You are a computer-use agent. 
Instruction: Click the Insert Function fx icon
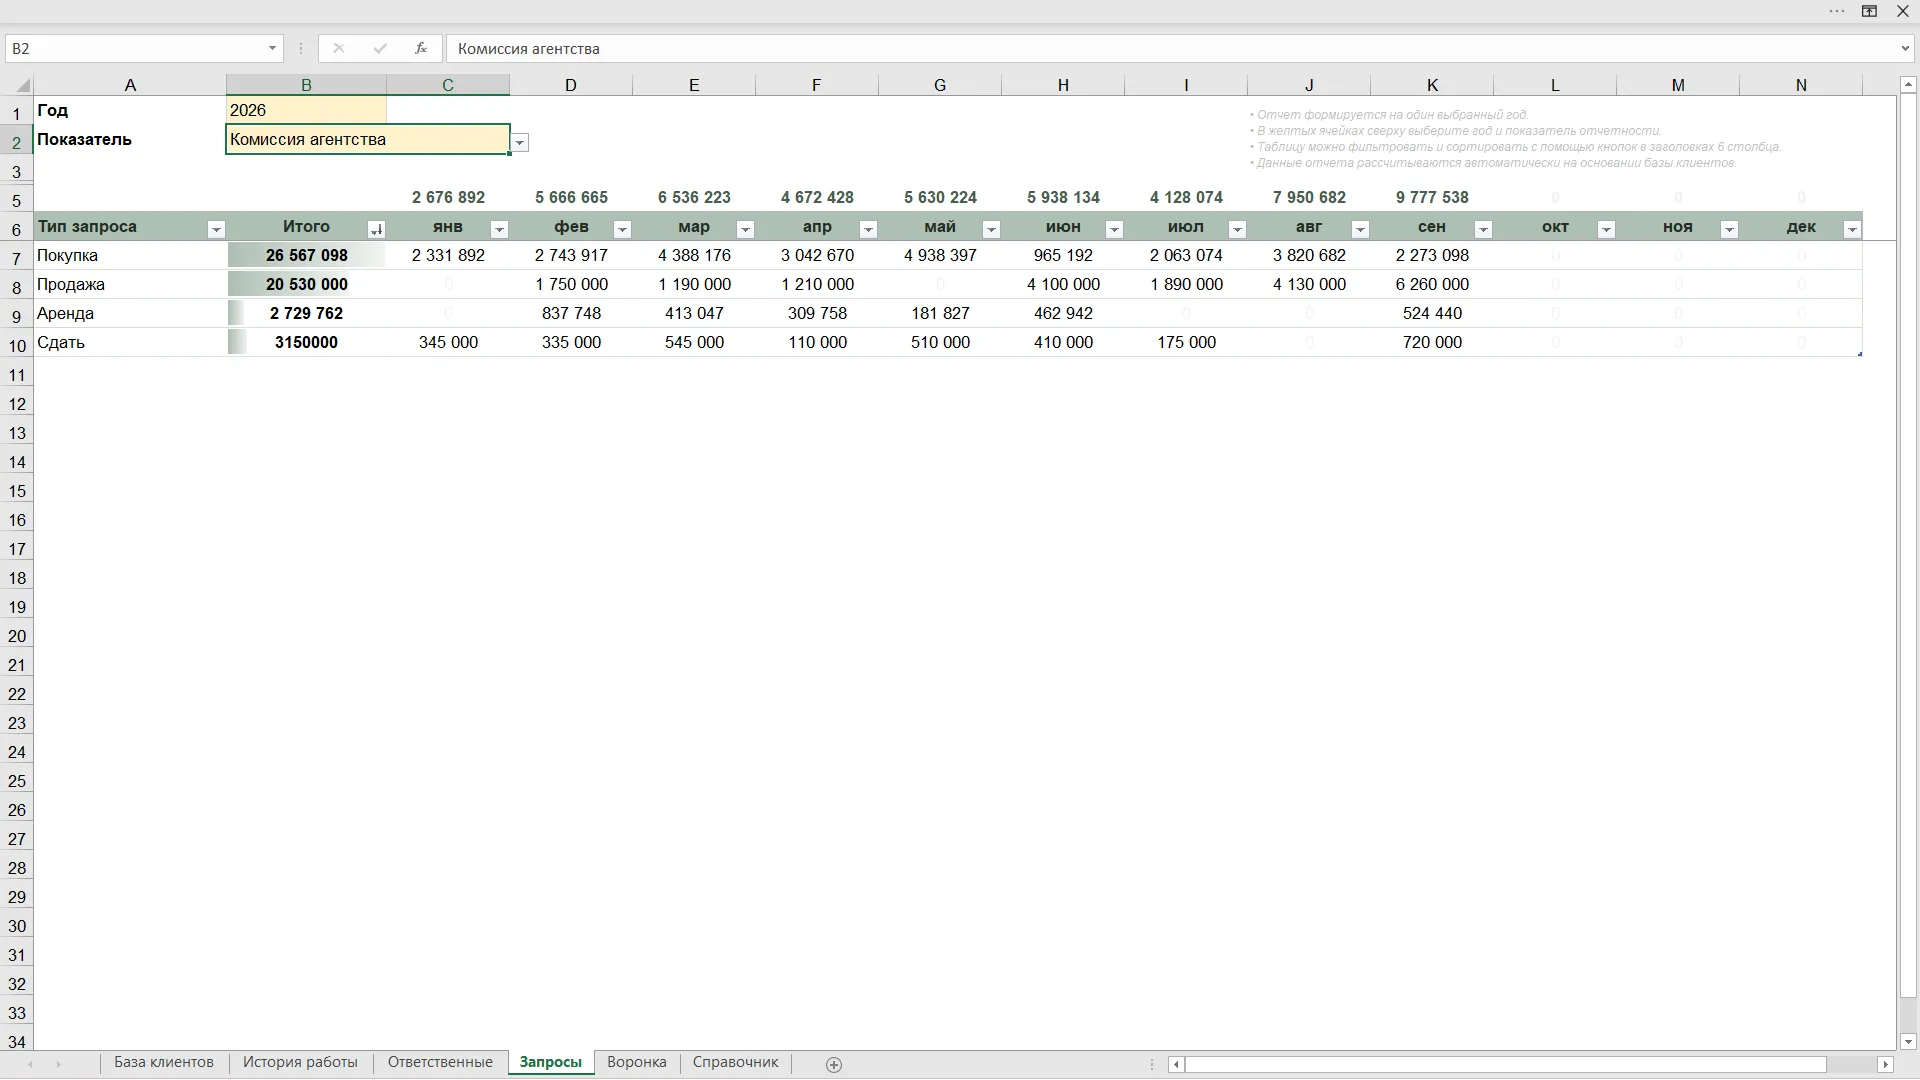click(421, 48)
